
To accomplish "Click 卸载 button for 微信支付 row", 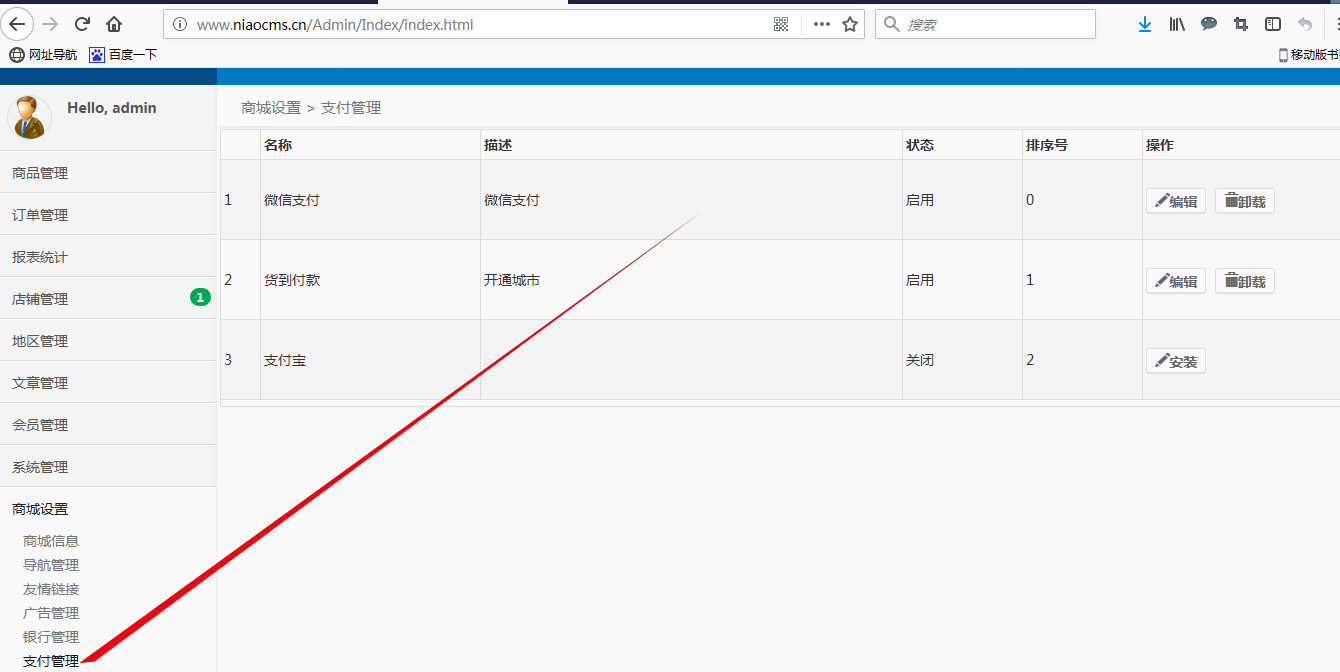I will coord(1245,201).
